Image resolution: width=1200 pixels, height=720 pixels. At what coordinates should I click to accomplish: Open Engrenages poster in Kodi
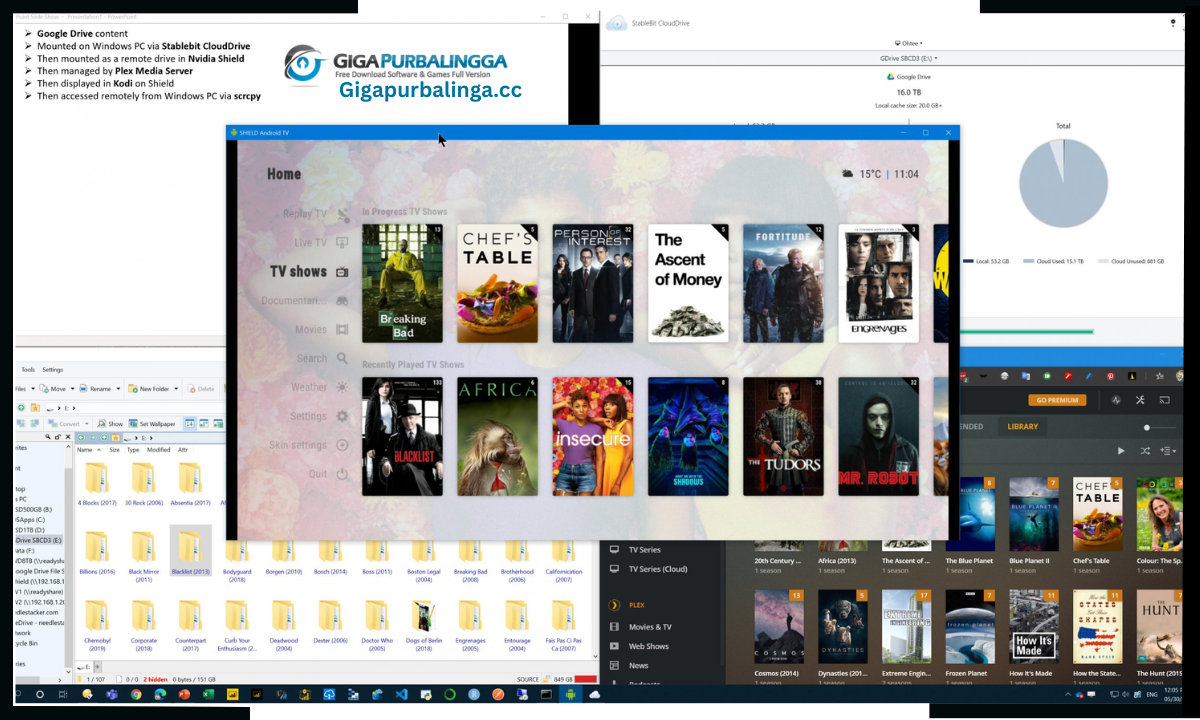click(878, 284)
